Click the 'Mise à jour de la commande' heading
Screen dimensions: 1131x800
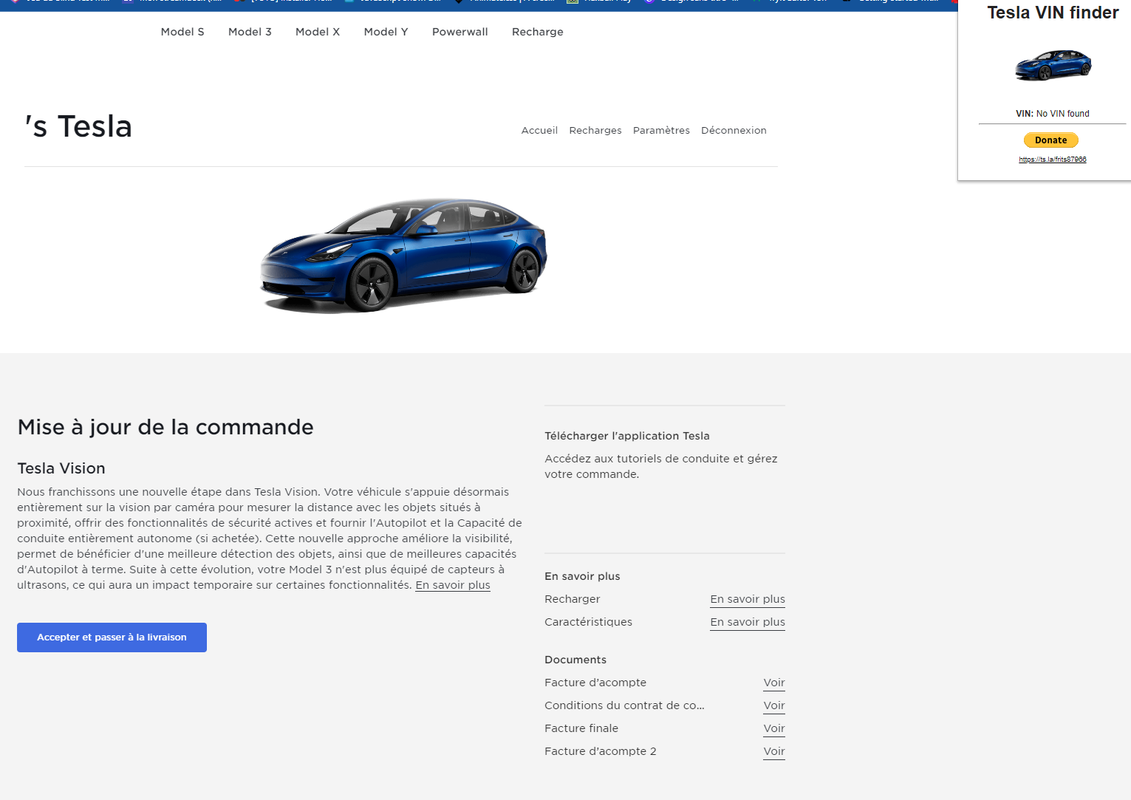pos(165,427)
